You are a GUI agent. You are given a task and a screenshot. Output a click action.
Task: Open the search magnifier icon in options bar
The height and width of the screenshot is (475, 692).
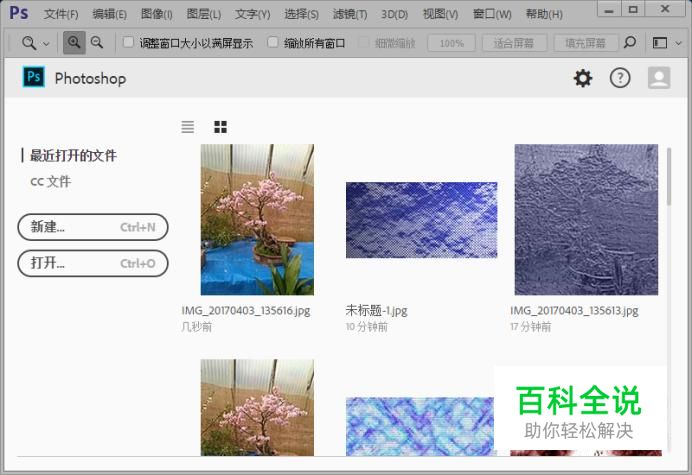[630, 43]
